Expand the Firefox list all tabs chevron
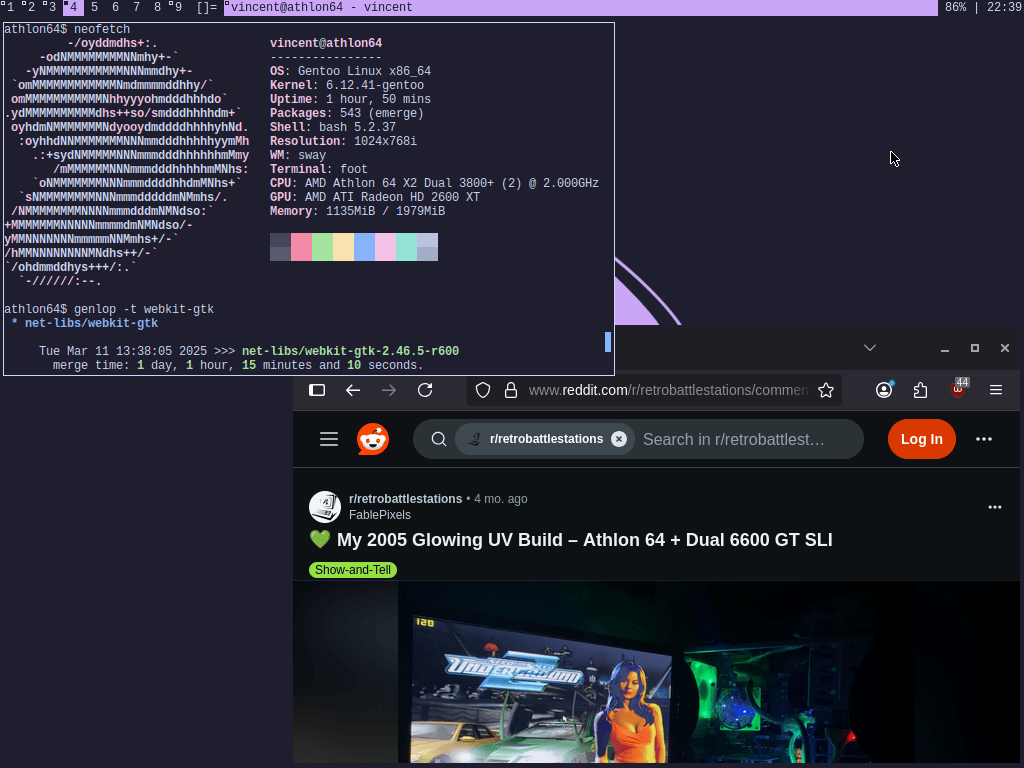This screenshot has width=1024, height=768. click(x=870, y=348)
